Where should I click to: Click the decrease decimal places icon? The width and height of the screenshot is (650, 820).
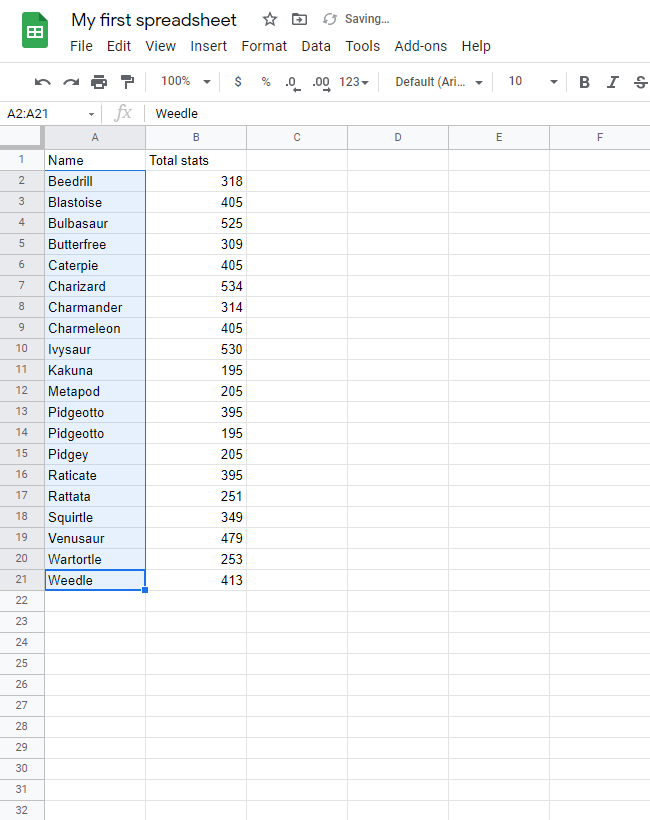[x=291, y=82]
